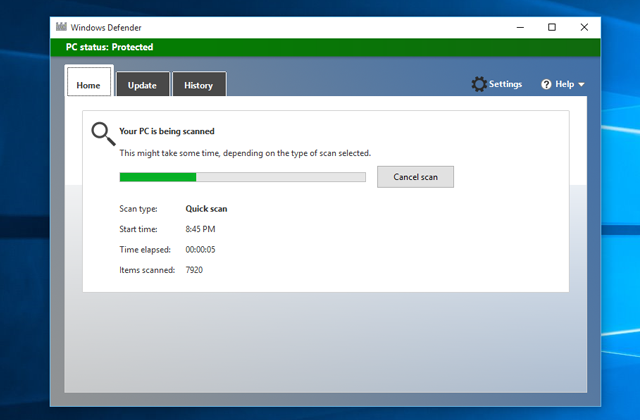Click the 'PC status: Protected' banner text
This screenshot has height=420, width=640.
[109, 47]
